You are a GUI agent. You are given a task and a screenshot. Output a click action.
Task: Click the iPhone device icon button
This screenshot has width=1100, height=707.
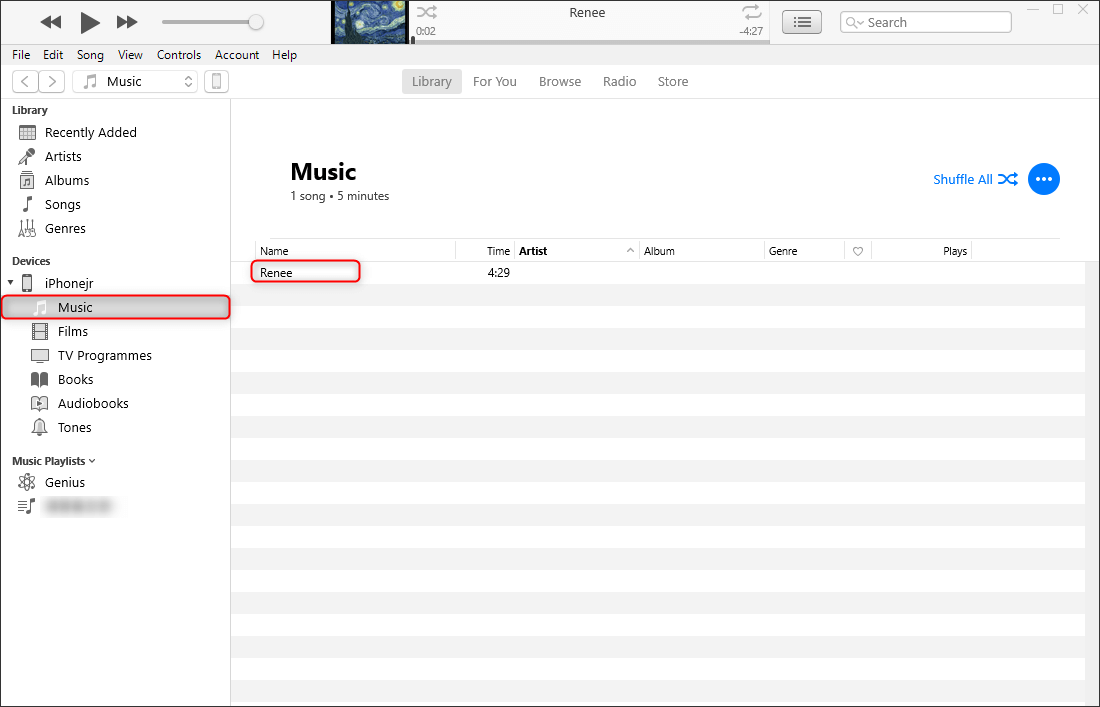point(216,82)
